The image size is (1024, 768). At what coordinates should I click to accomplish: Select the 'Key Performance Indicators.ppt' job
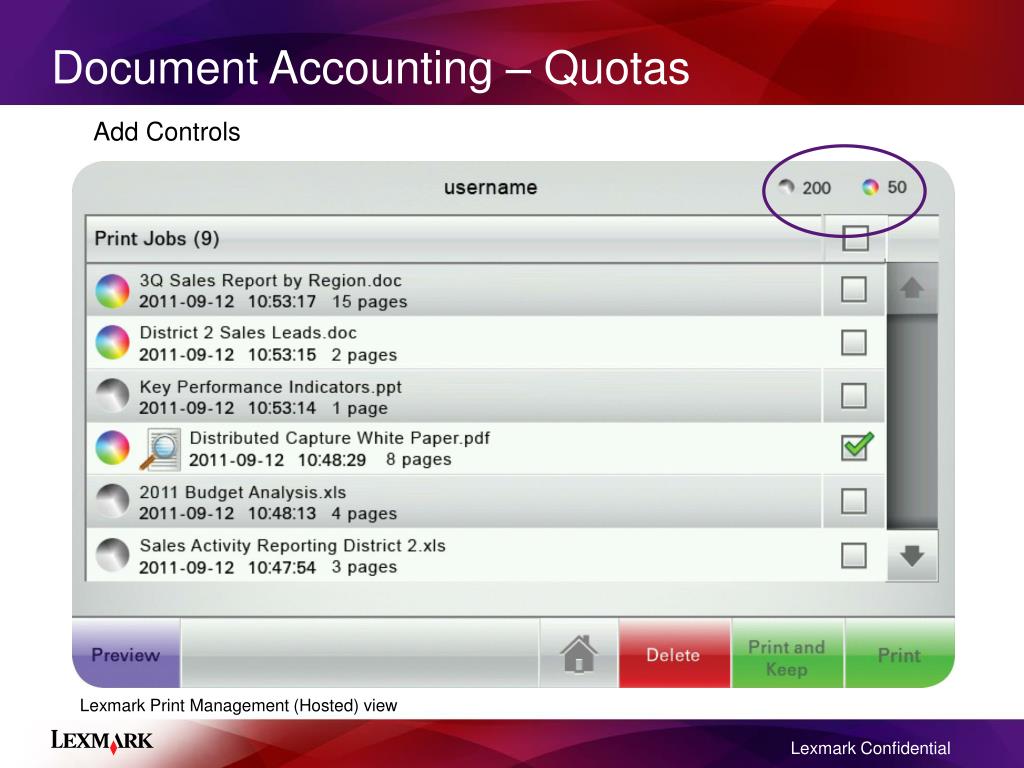(x=453, y=396)
